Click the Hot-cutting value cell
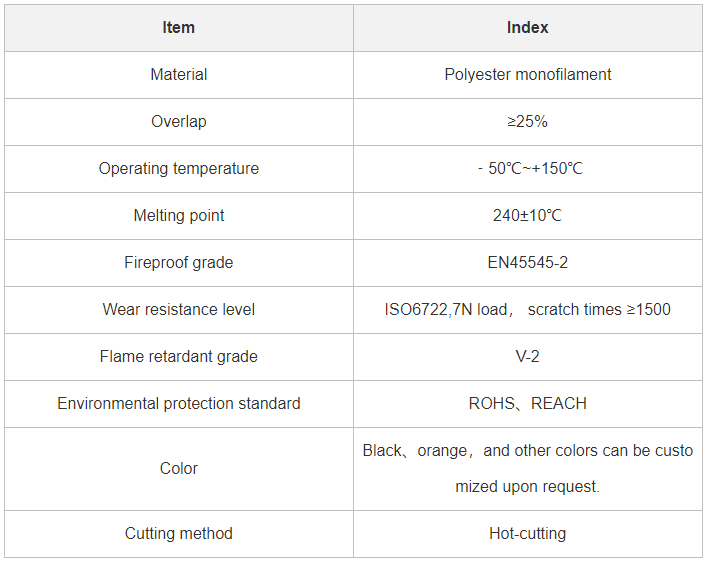 point(528,534)
